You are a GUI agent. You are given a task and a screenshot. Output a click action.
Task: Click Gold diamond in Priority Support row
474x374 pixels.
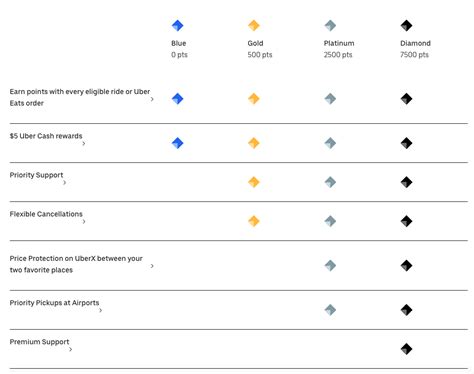coord(254,182)
